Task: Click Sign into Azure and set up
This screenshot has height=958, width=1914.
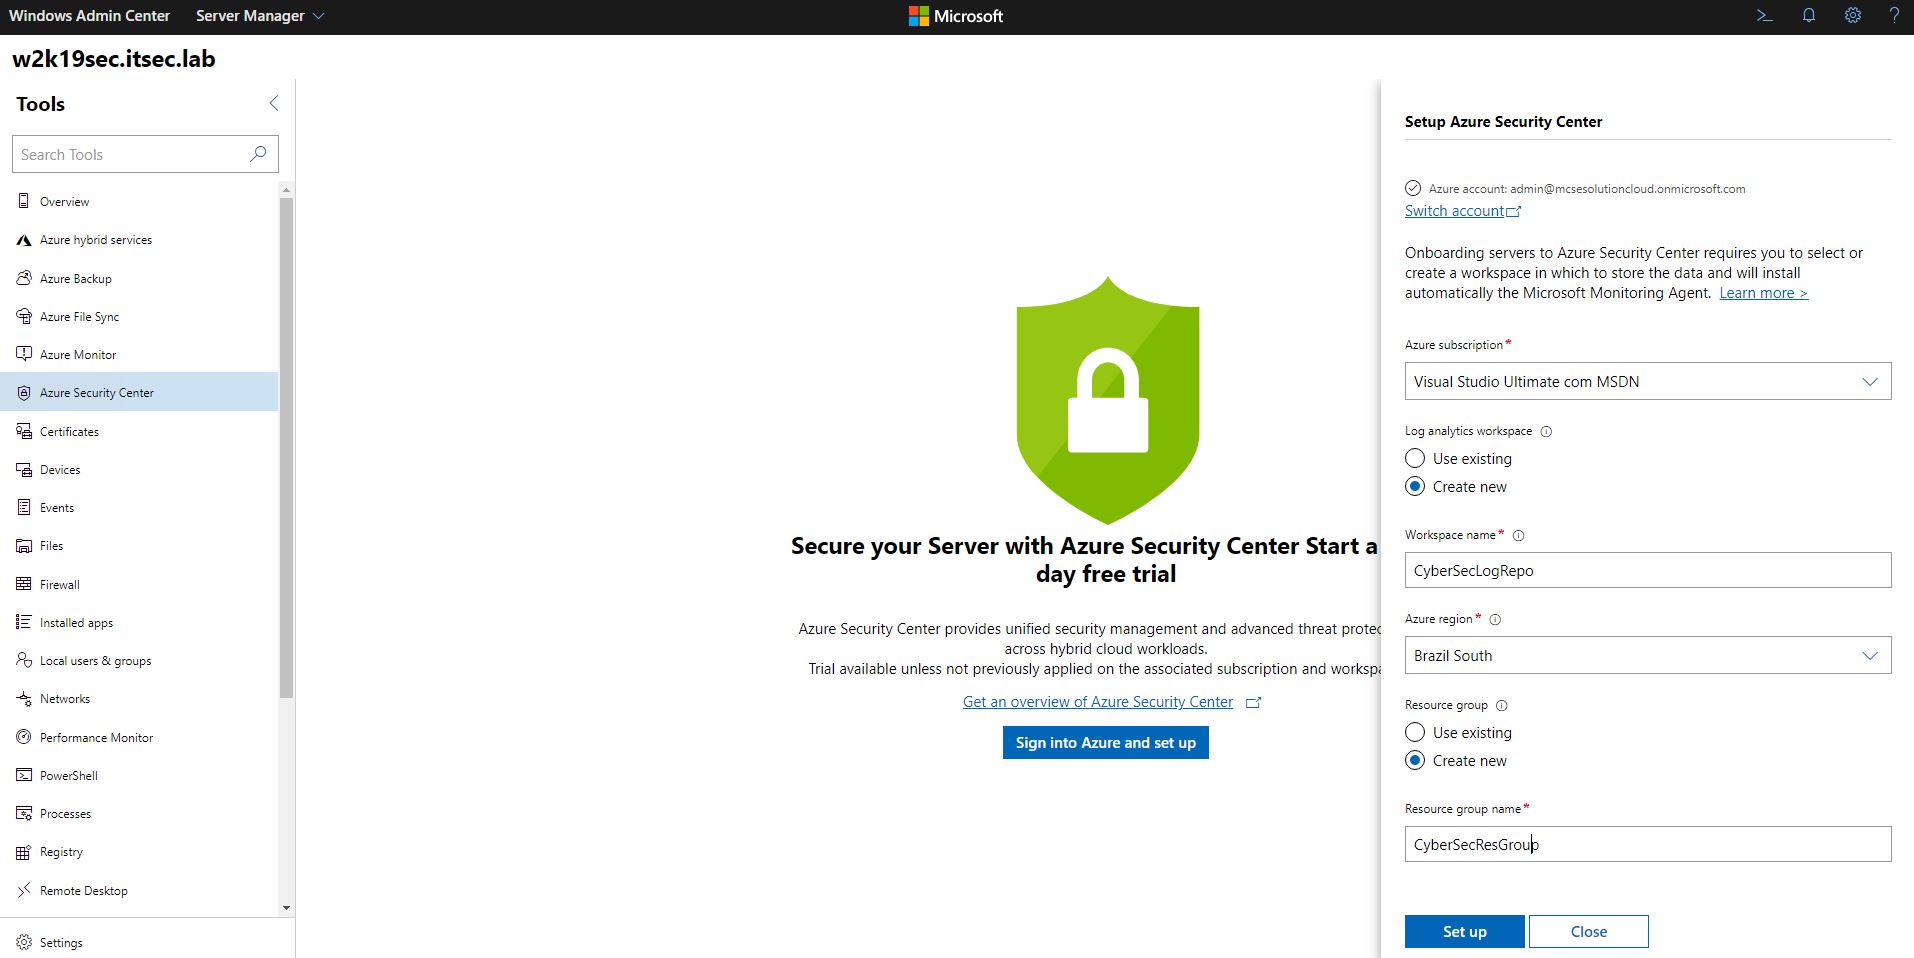Action: (1106, 742)
